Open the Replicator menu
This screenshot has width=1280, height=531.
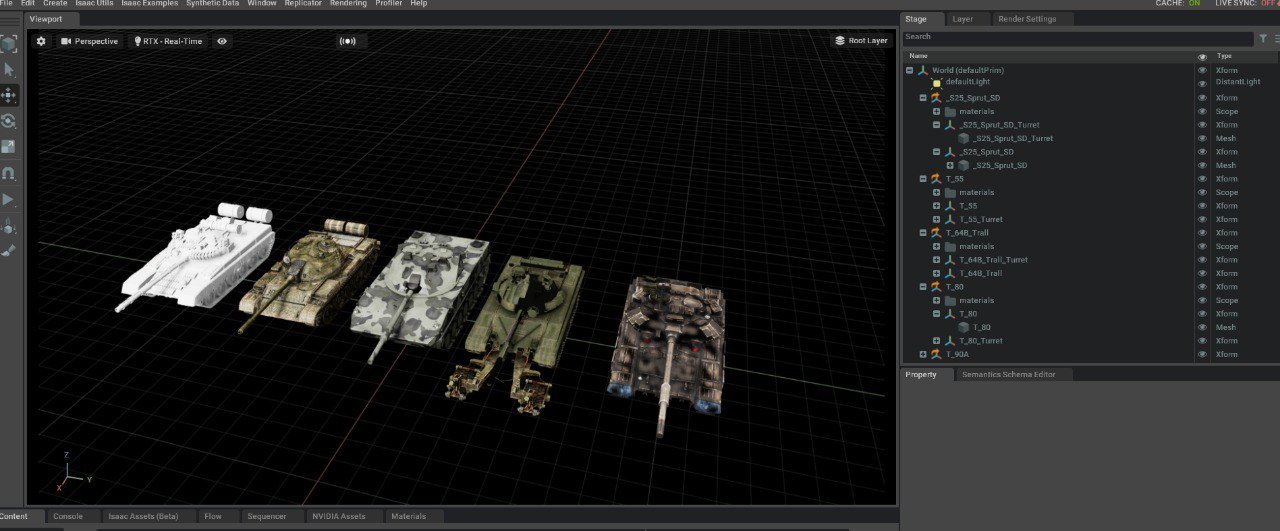[303, 4]
